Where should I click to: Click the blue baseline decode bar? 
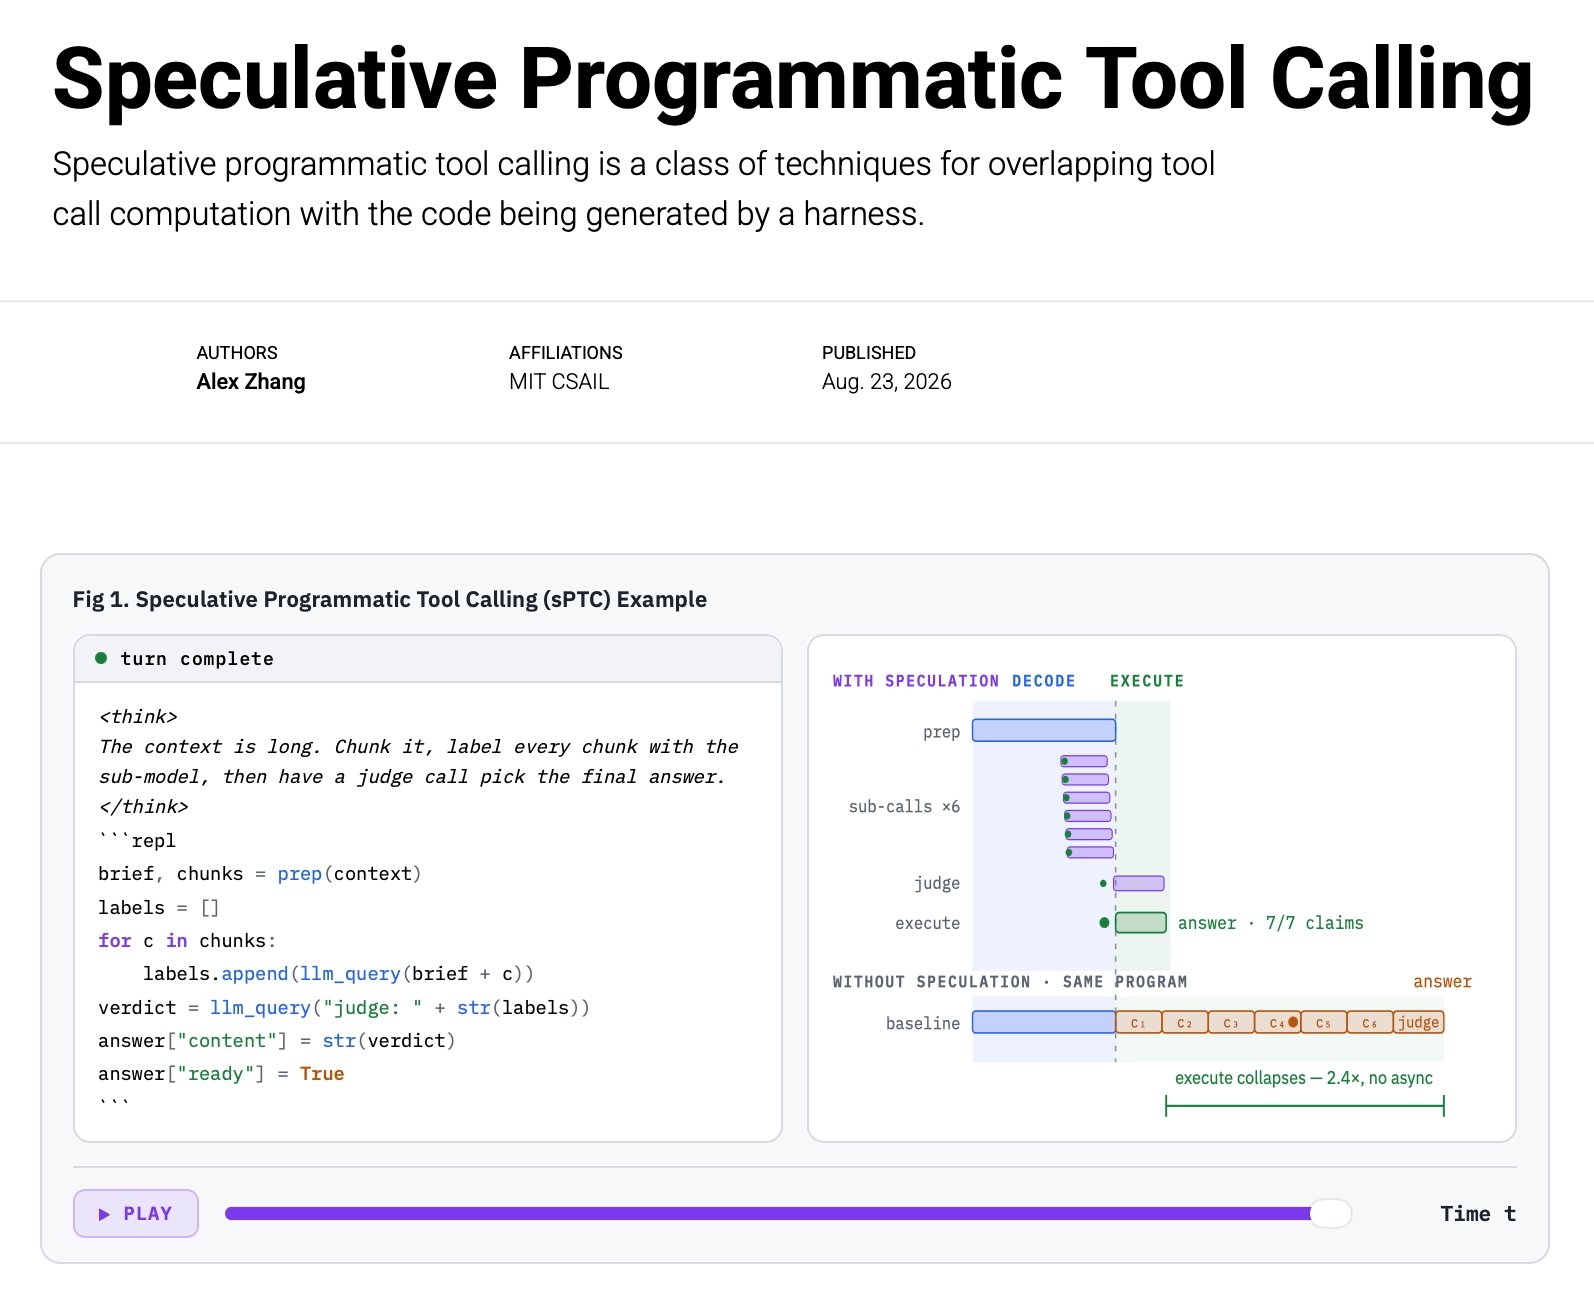[1044, 1022]
